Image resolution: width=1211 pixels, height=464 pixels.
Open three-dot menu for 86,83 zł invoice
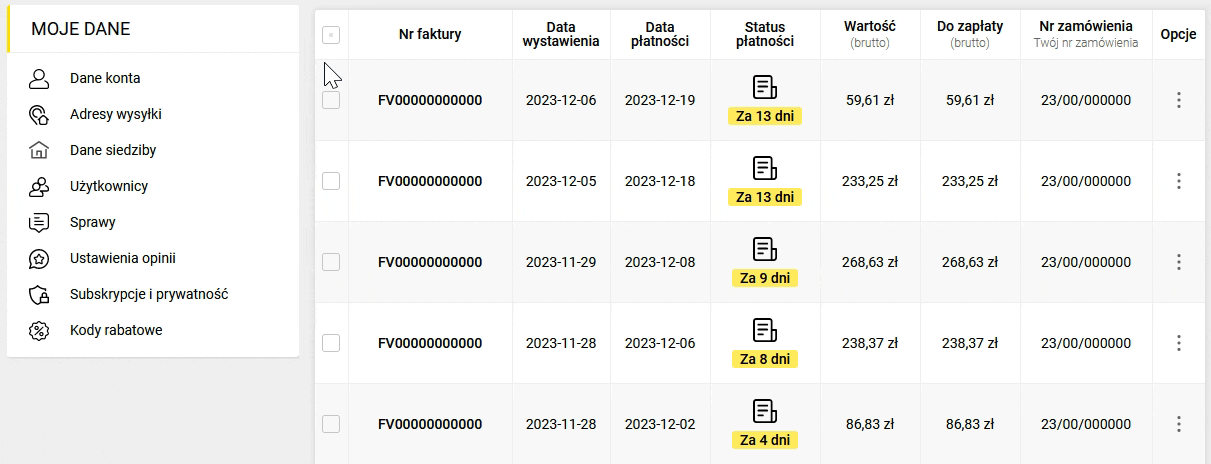click(1179, 424)
